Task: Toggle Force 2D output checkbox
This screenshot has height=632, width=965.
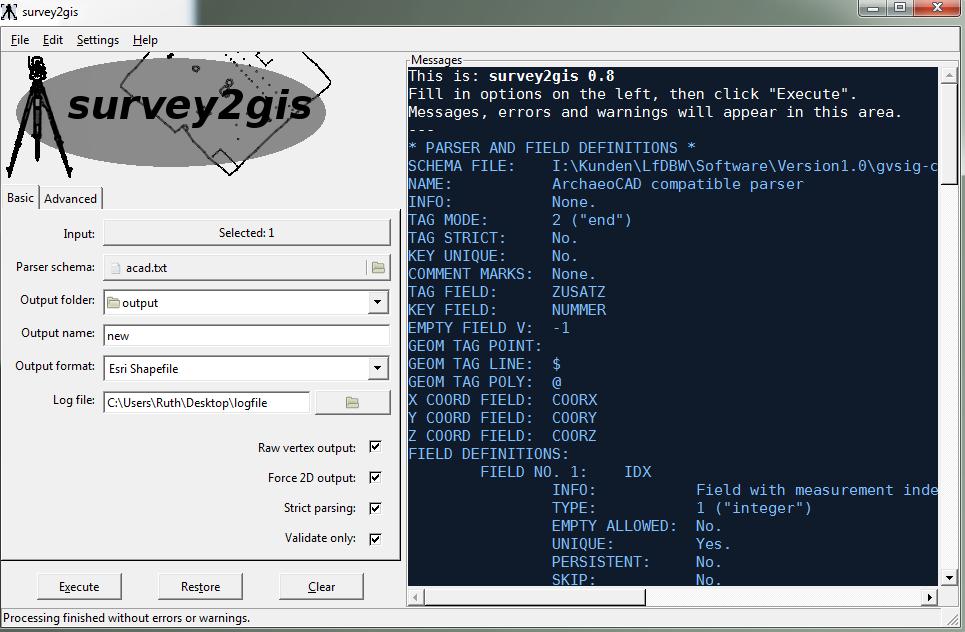Action: [375, 478]
